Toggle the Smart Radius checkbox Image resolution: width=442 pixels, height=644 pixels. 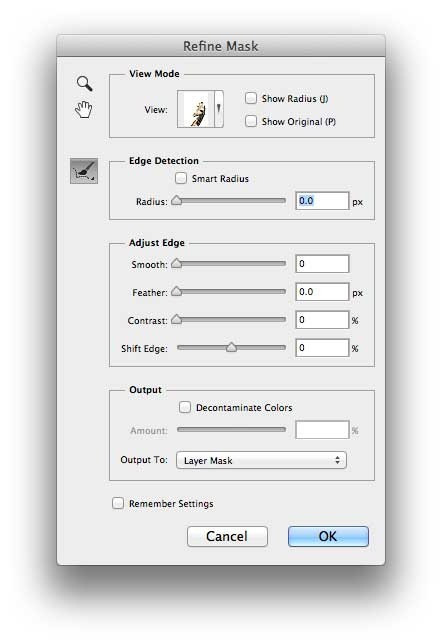point(181,178)
